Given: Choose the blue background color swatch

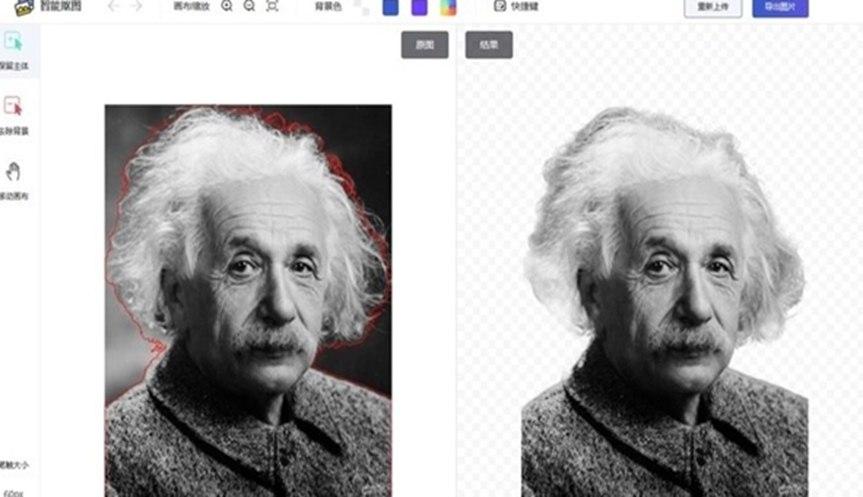Looking at the screenshot, I should [x=391, y=7].
